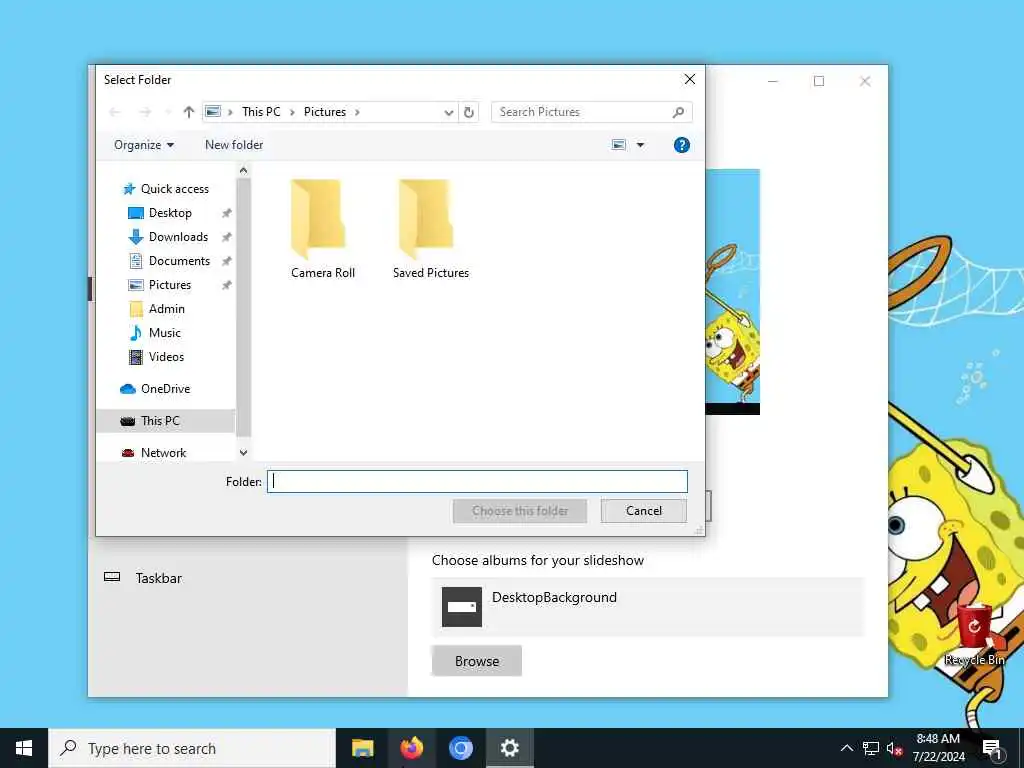
Task: Open File Explorer from the taskbar
Action: [362, 748]
